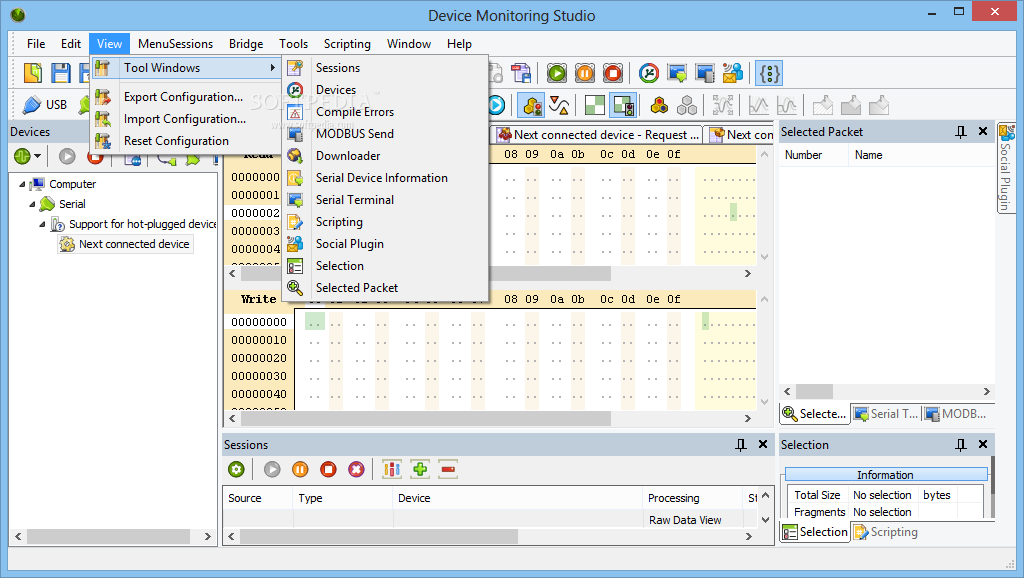Collapse the hot-plugged devices tree node
This screenshot has height=578, width=1024.
42,225
